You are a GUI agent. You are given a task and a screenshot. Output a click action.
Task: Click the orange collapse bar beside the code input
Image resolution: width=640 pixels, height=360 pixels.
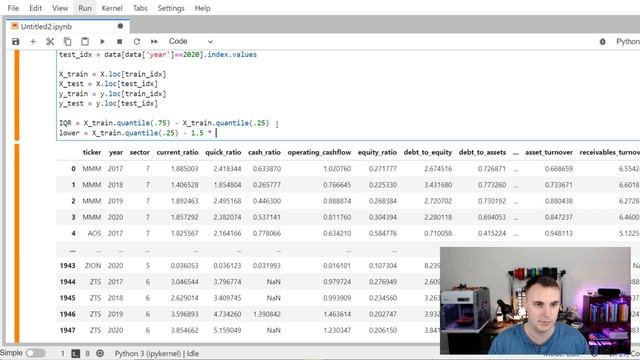pyautogui.click(x=17, y=96)
